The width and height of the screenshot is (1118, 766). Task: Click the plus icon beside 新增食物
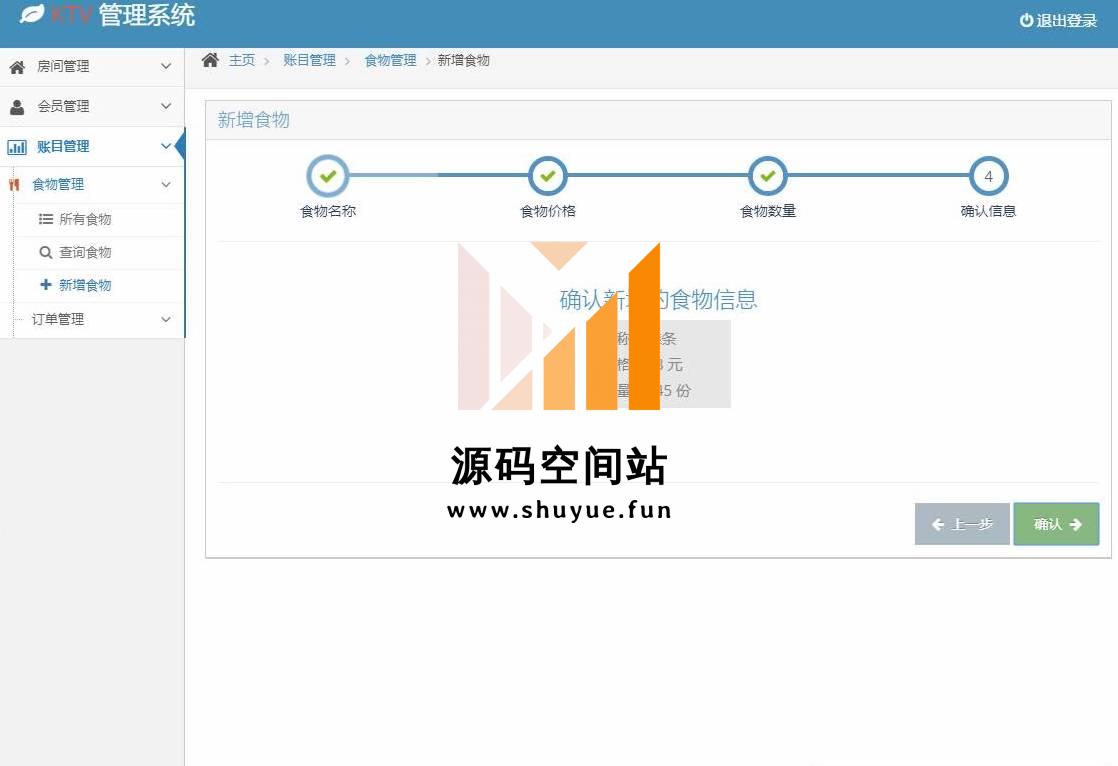coord(46,285)
